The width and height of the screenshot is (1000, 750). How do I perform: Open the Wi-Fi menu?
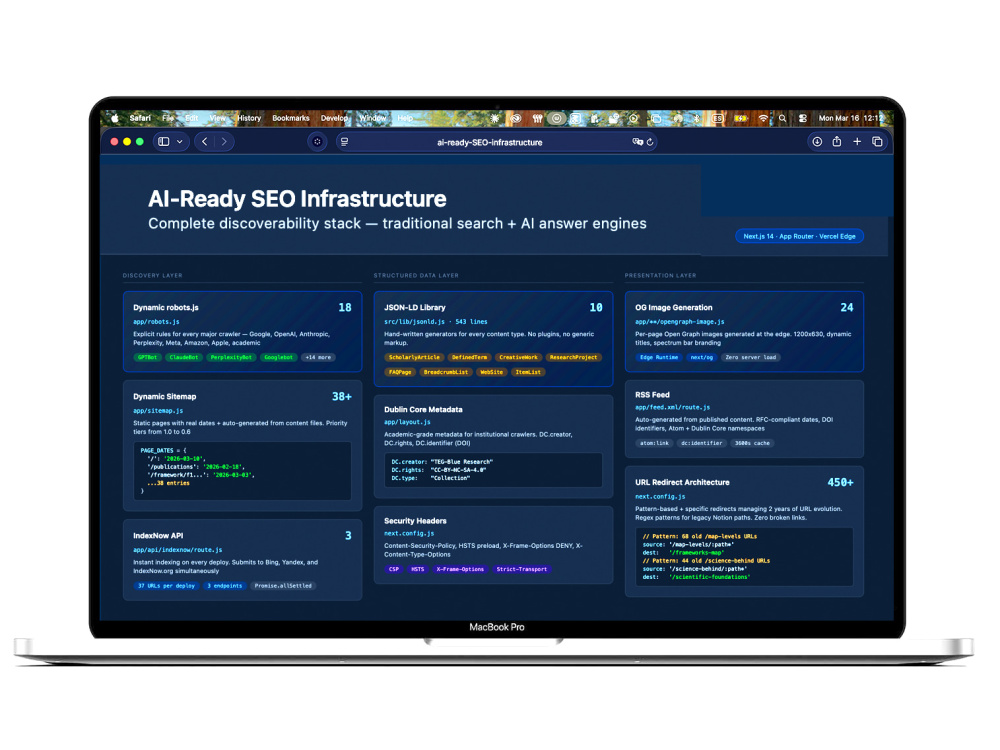pos(763,118)
